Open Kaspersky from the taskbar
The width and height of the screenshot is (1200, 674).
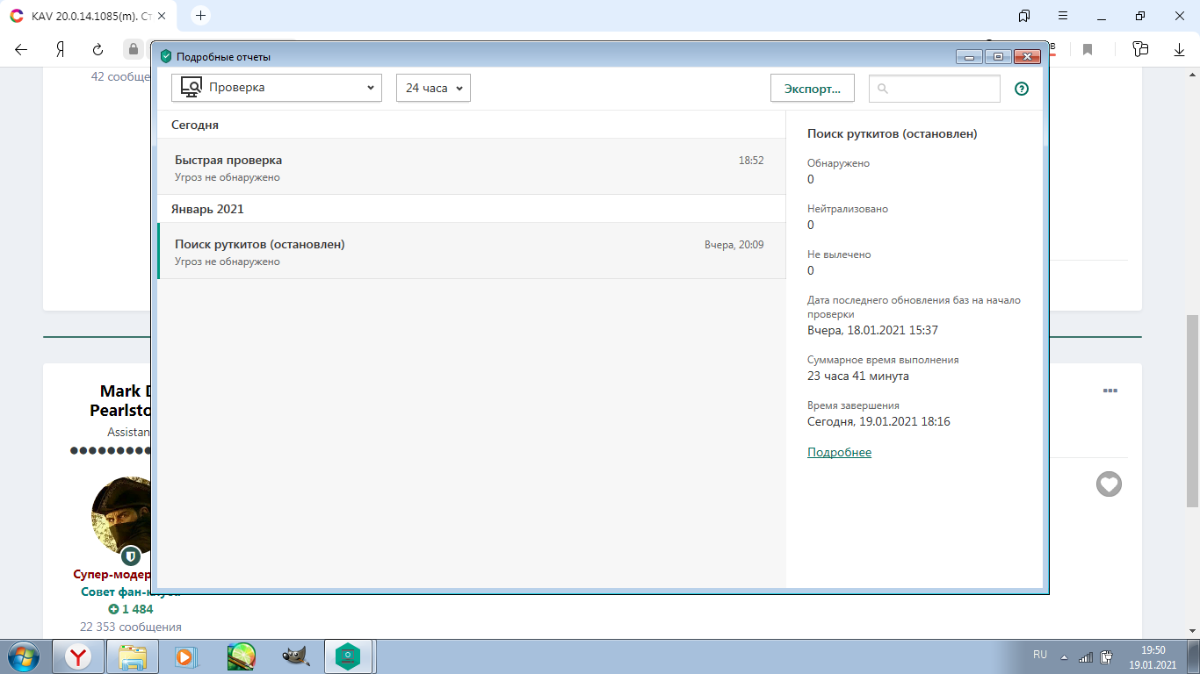[x=348, y=656]
